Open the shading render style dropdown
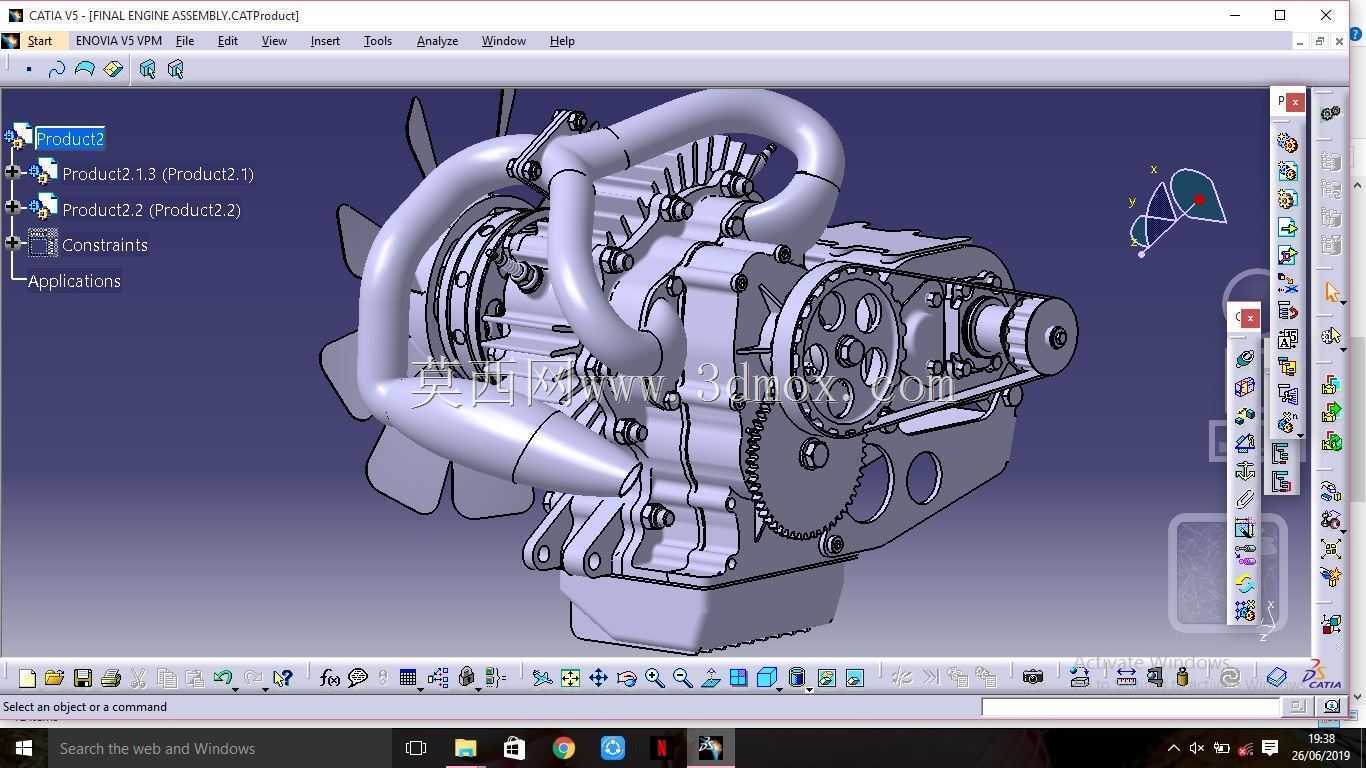Screen dimensions: 1366x768 click(809, 688)
